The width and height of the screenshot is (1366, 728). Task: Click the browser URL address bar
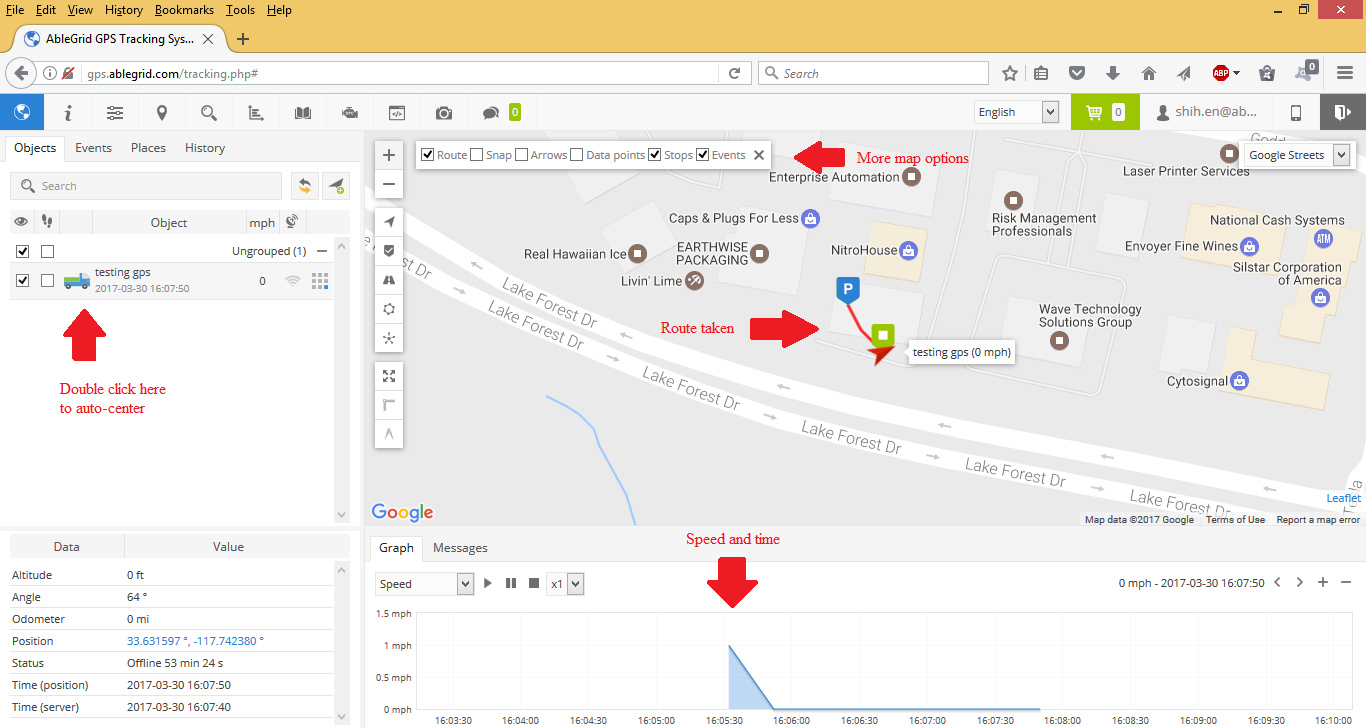(400, 73)
